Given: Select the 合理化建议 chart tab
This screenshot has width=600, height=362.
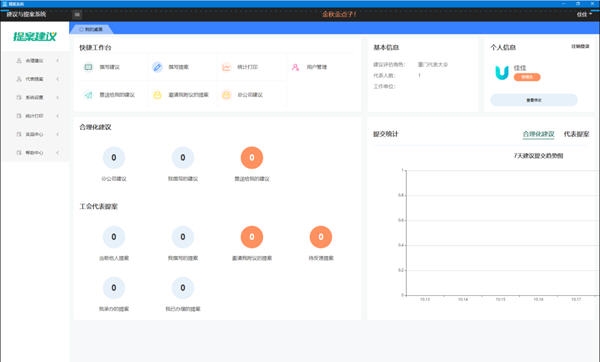Looking at the screenshot, I should (x=538, y=134).
